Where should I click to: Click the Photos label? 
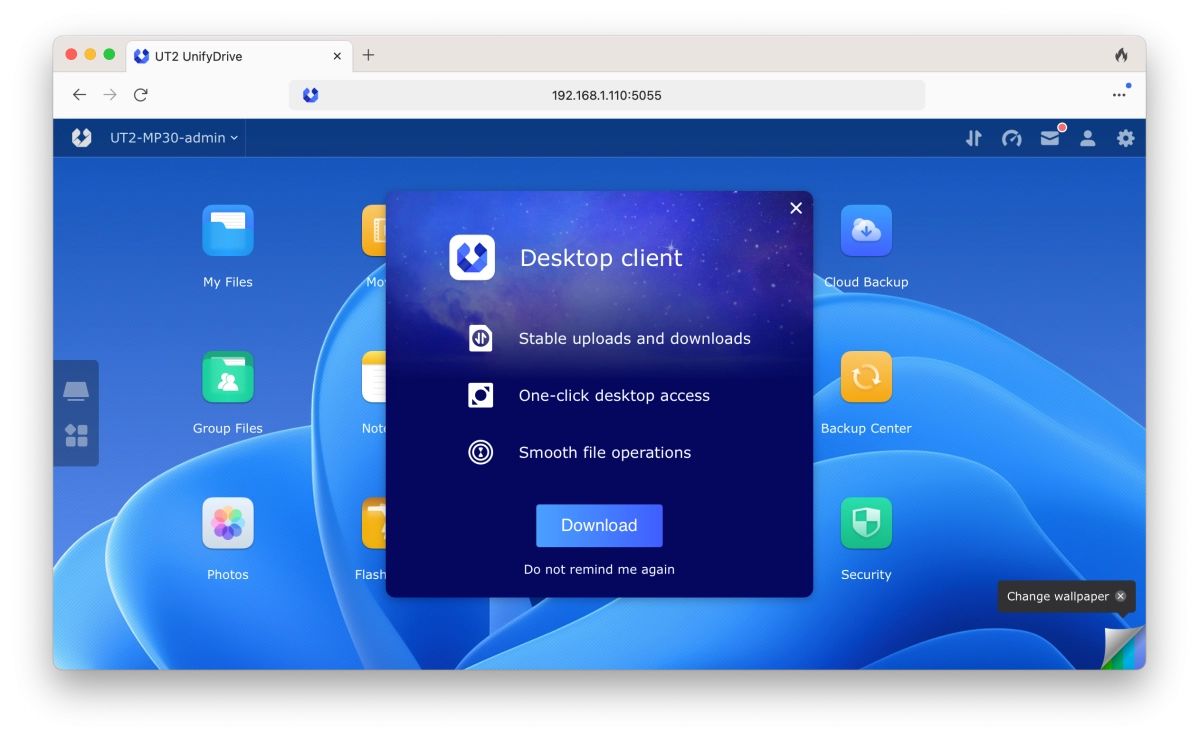click(x=228, y=575)
